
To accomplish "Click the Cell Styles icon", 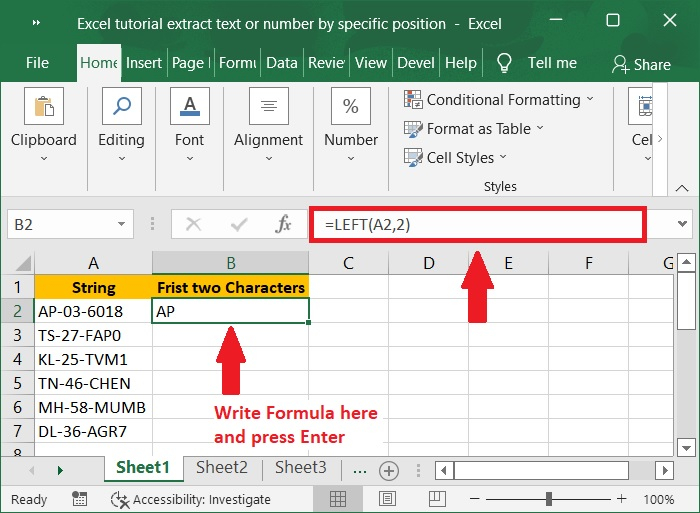I will 412,158.
